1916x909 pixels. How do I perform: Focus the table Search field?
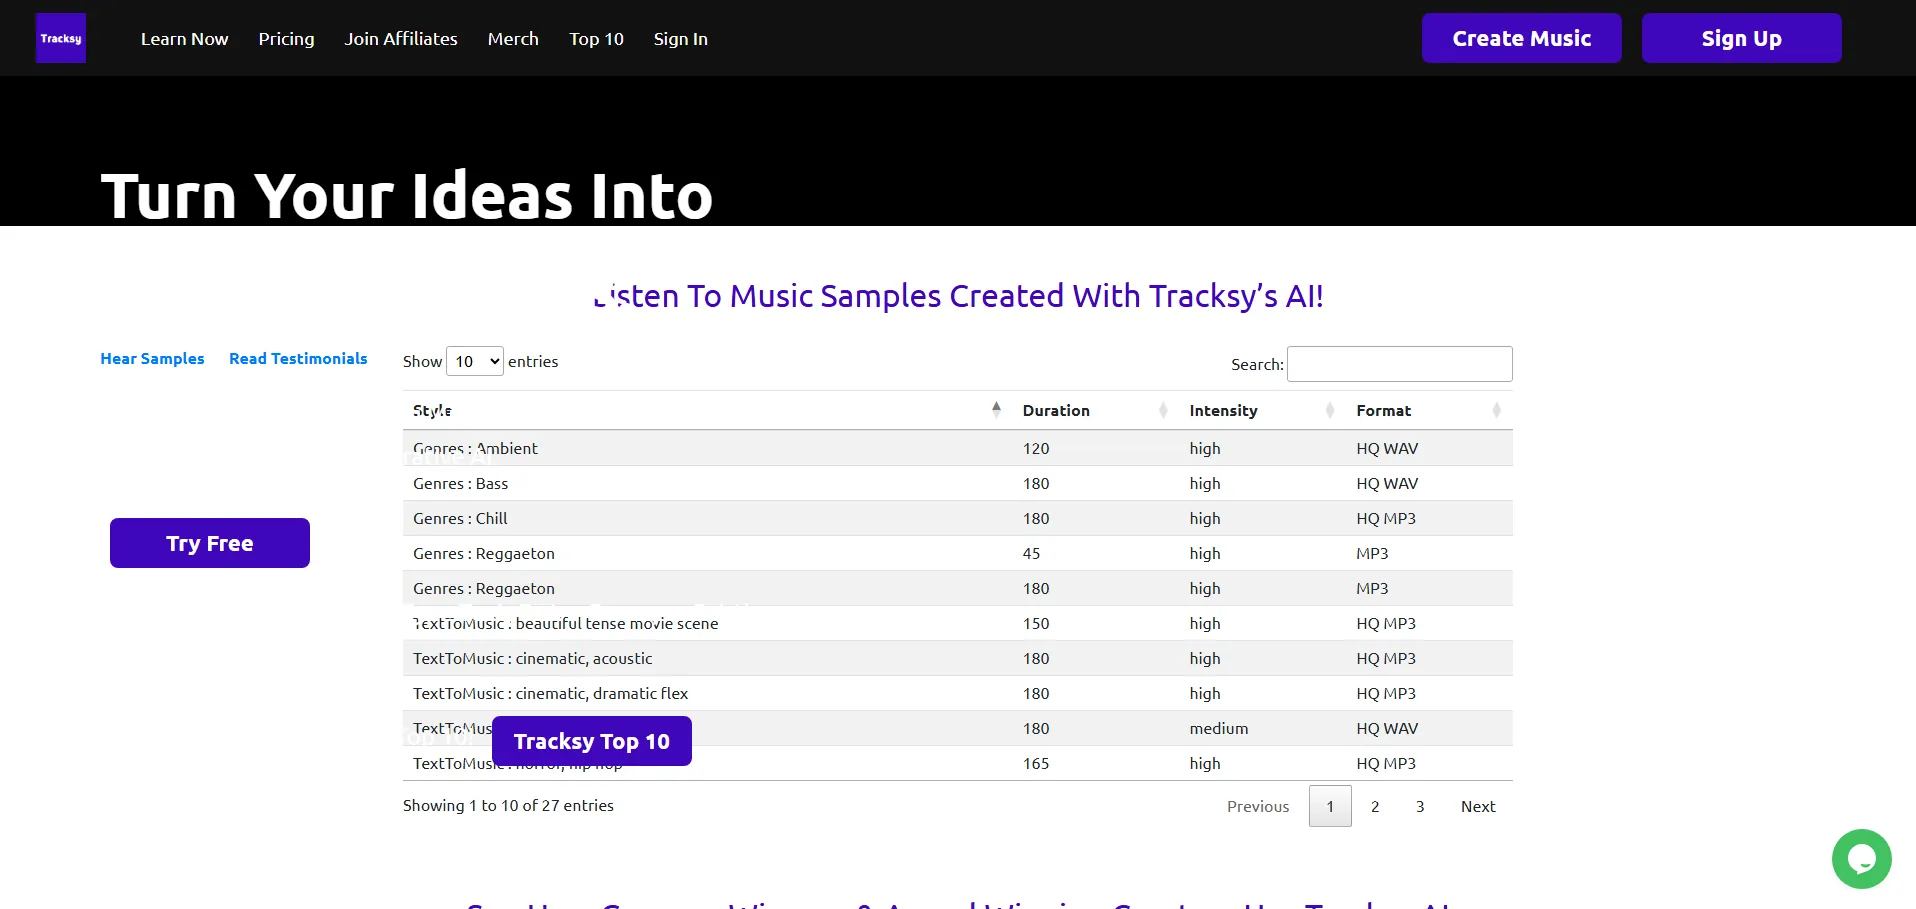pyautogui.click(x=1399, y=364)
